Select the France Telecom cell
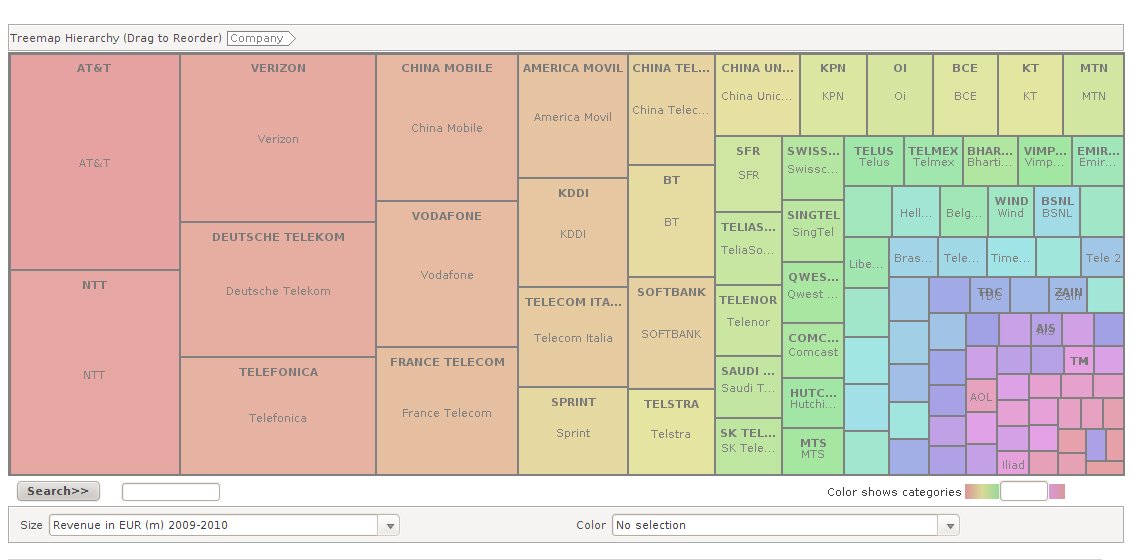 447,411
